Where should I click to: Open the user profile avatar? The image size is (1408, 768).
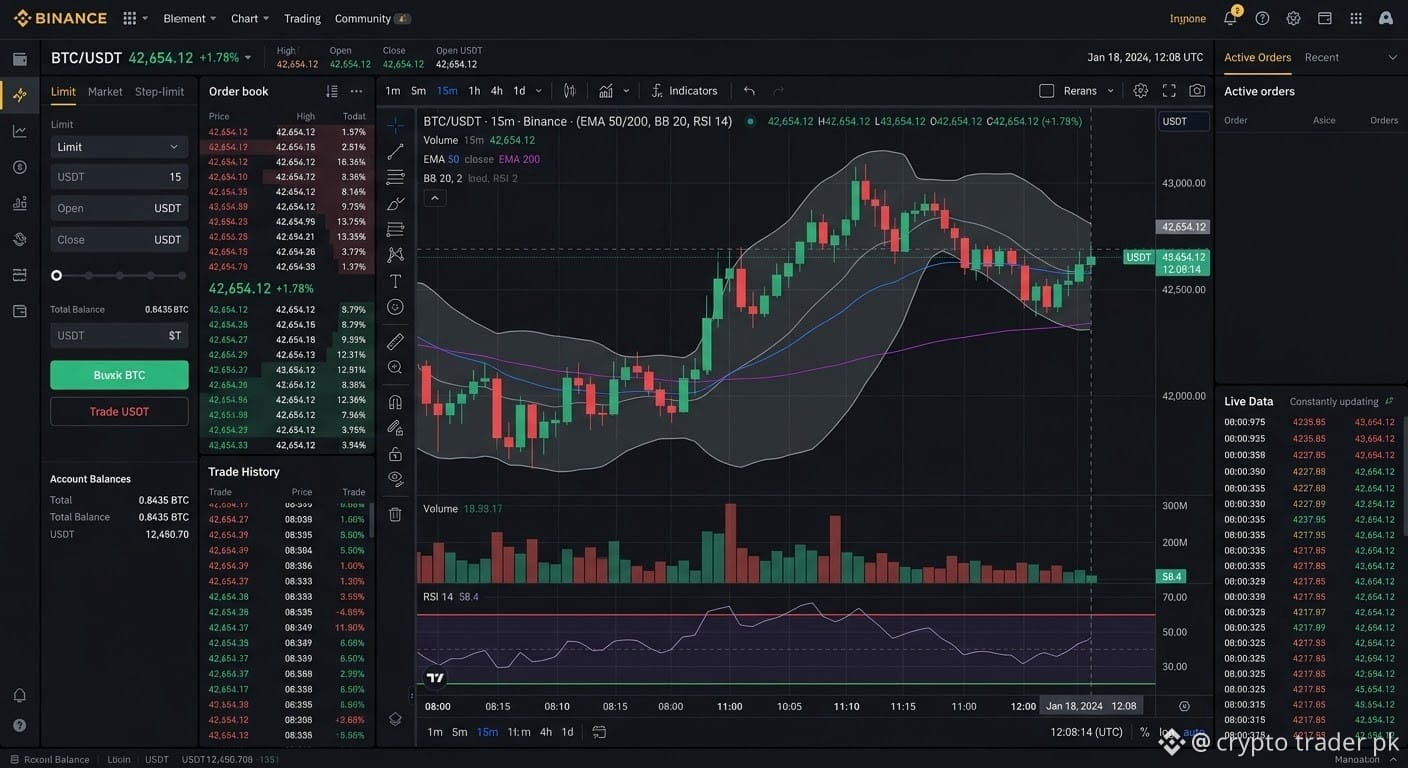click(1386, 18)
